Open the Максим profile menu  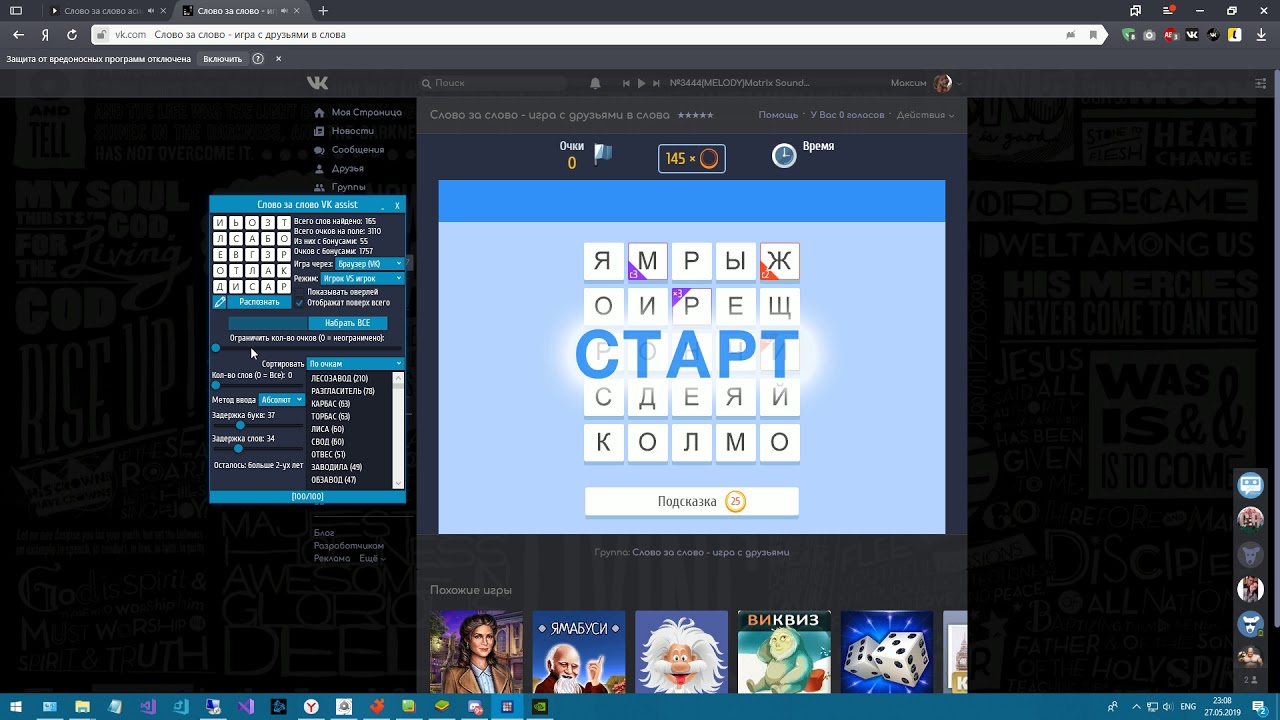coord(926,83)
